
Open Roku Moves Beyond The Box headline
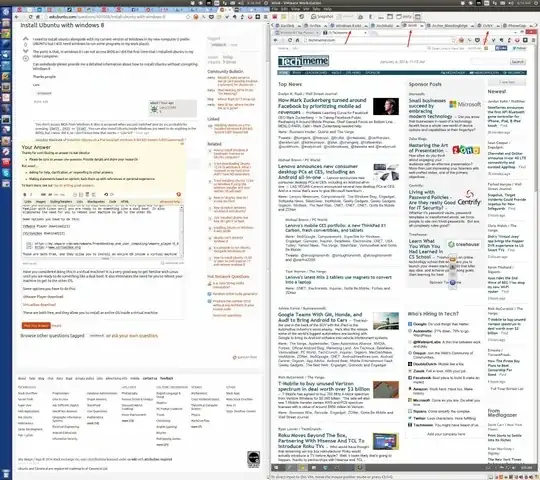click(x=321, y=440)
